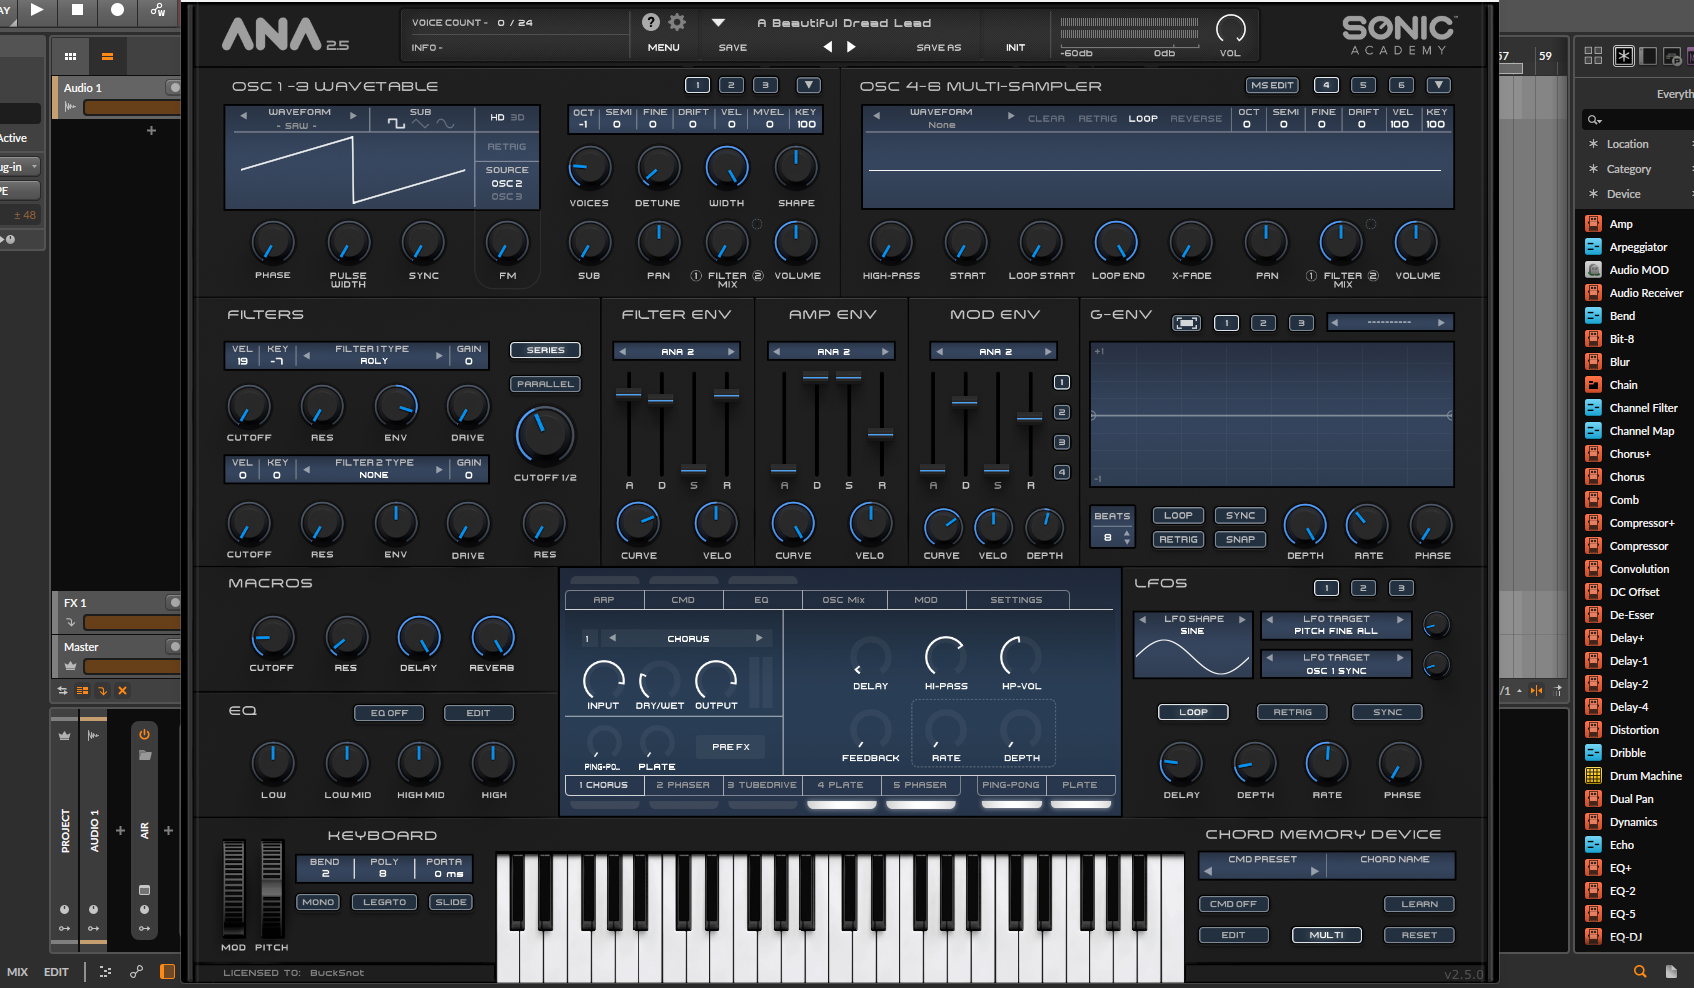Enable MONO keyboard mode
Screen dimensions: 1694x988
click(x=318, y=902)
